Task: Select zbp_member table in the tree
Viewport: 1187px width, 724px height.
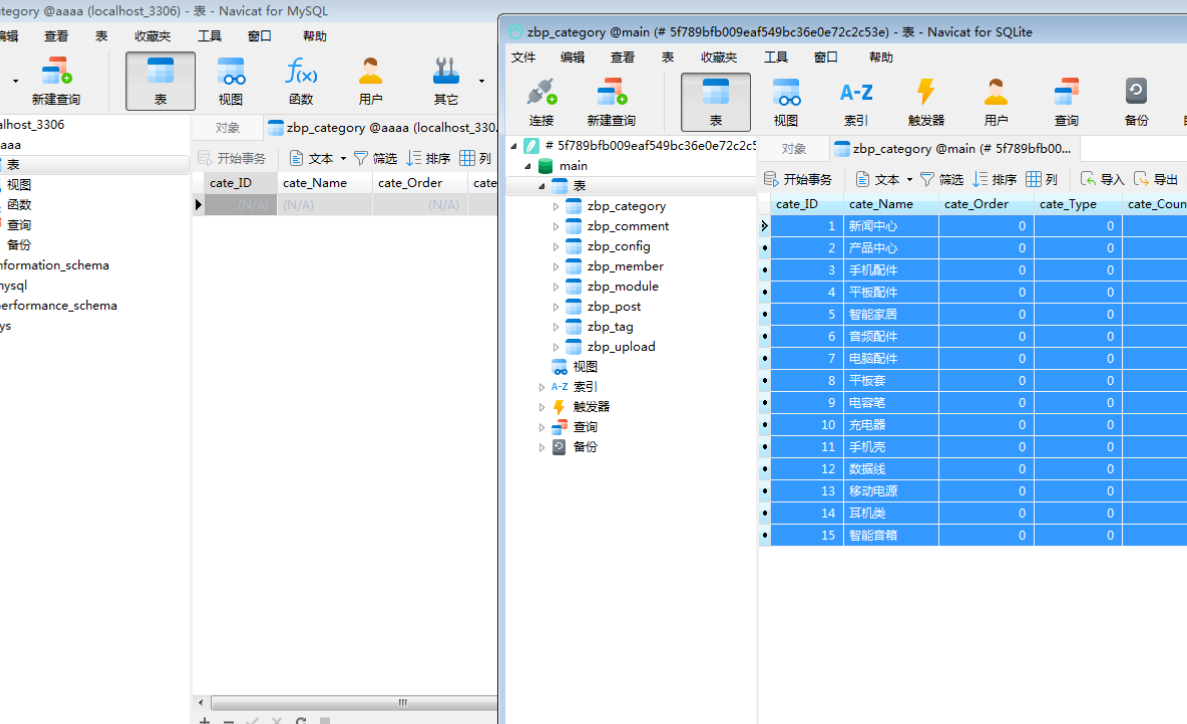Action: [x=625, y=267]
